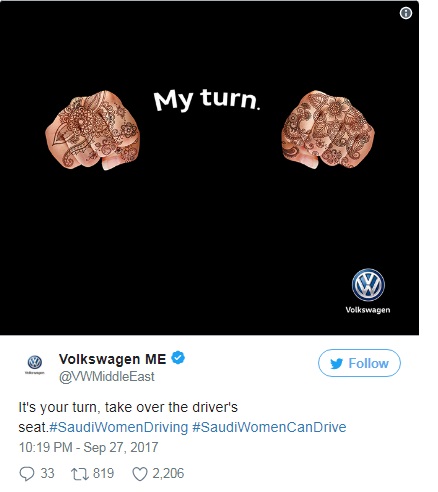Viewport: 438px width, 492px height.
Task: Click the "My turn." headline in the image
Action: pyautogui.click(x=207, y=99)
